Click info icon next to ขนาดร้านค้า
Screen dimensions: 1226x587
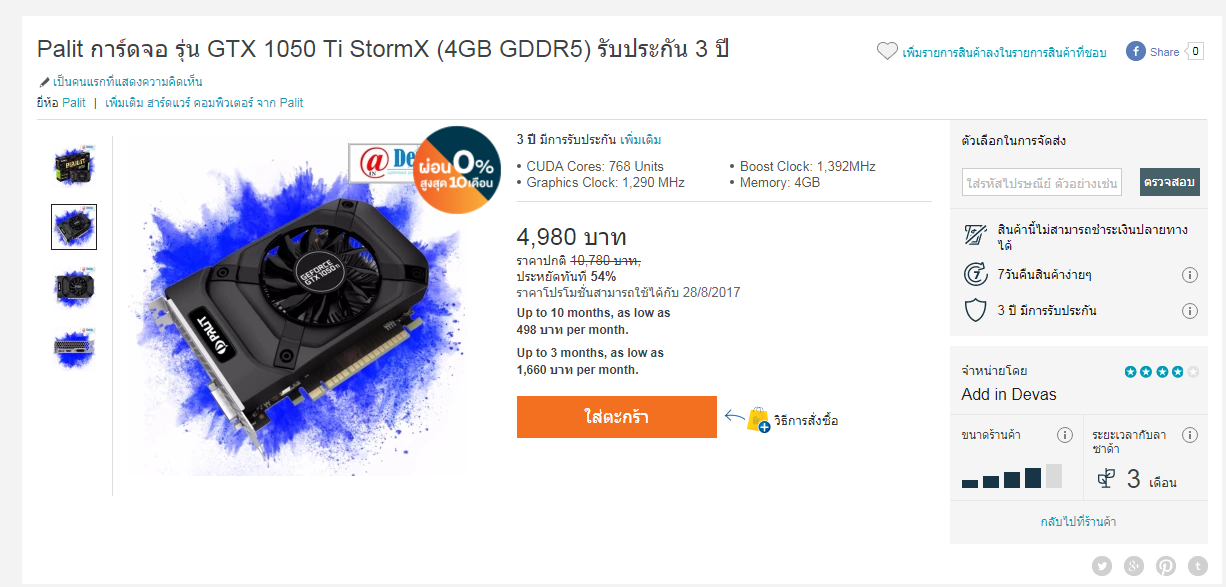1065,435
